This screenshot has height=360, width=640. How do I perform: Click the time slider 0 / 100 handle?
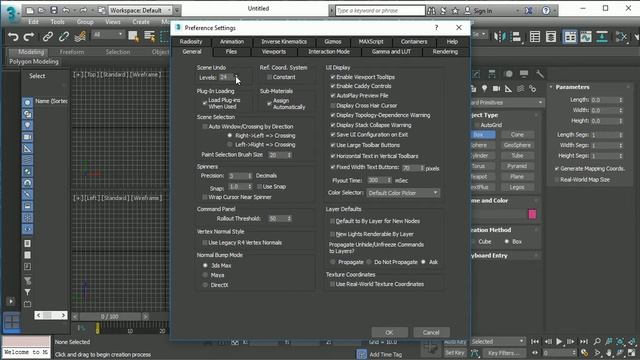(110, 316)
